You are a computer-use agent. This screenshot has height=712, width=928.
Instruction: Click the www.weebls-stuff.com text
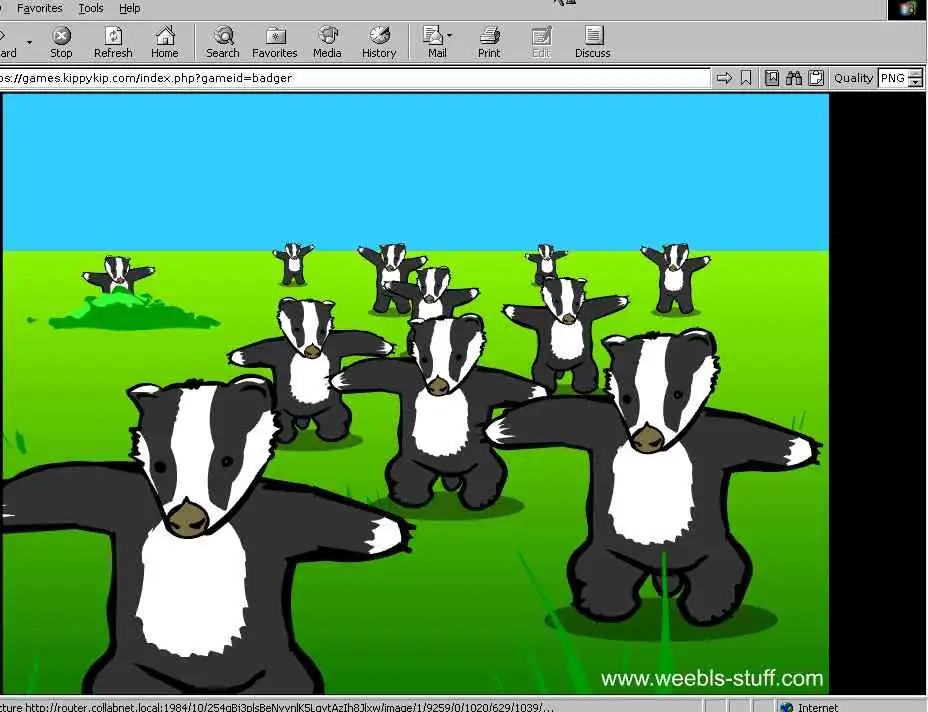tap(712, 678)
